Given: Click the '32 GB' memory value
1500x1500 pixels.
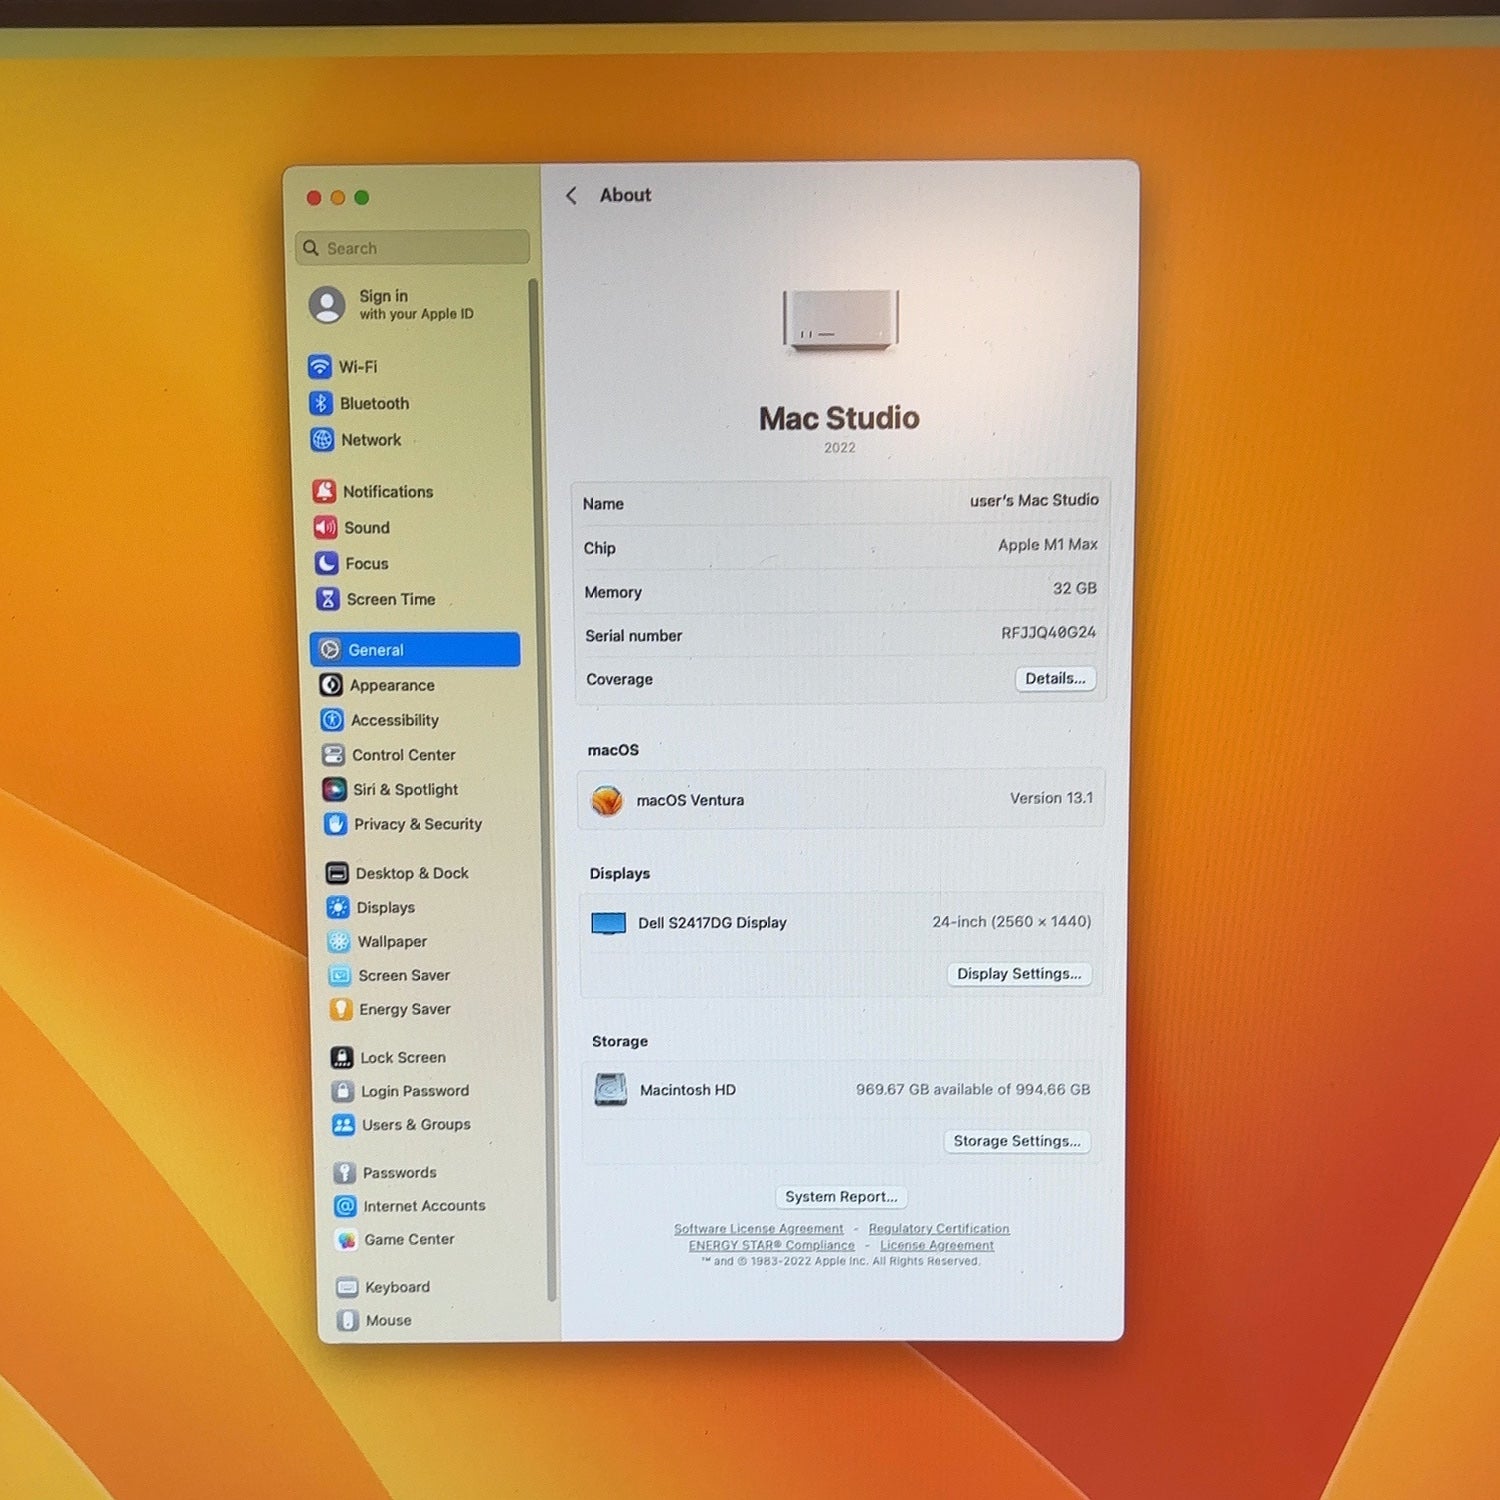Looking at the screenshot, I should 1075,589.
